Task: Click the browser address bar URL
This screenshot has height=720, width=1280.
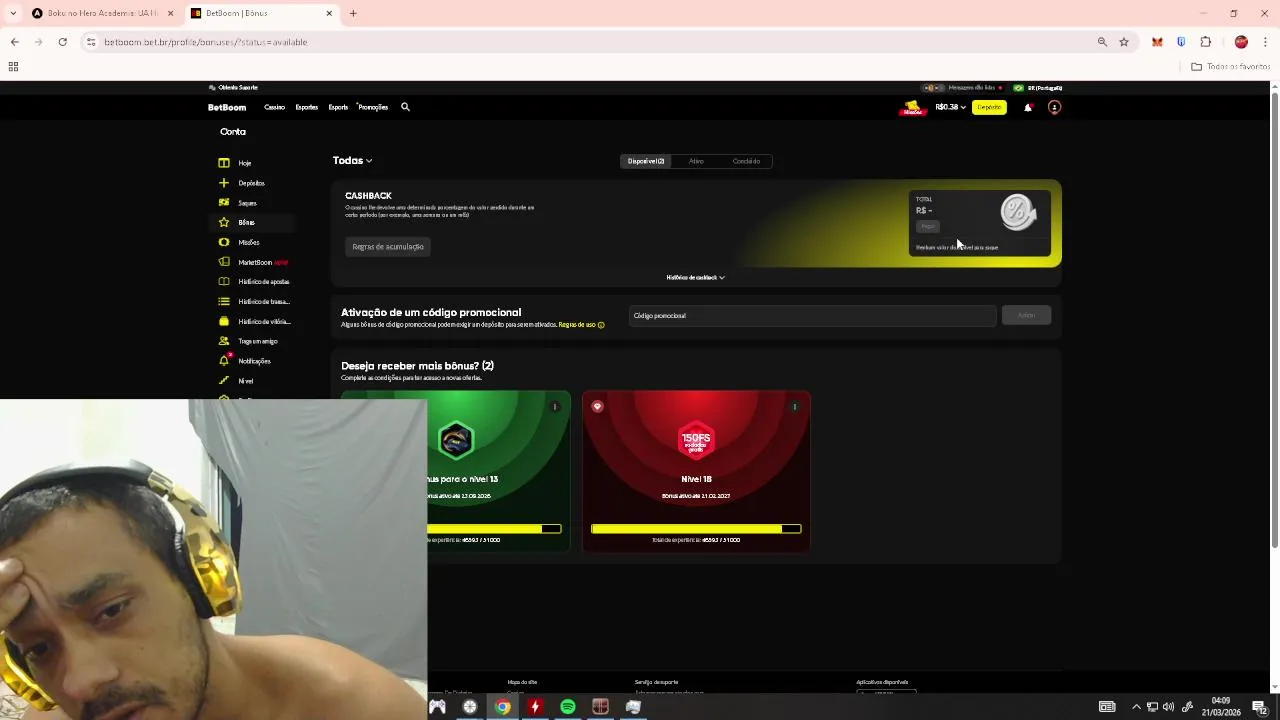Action: [x=206, y=42]
